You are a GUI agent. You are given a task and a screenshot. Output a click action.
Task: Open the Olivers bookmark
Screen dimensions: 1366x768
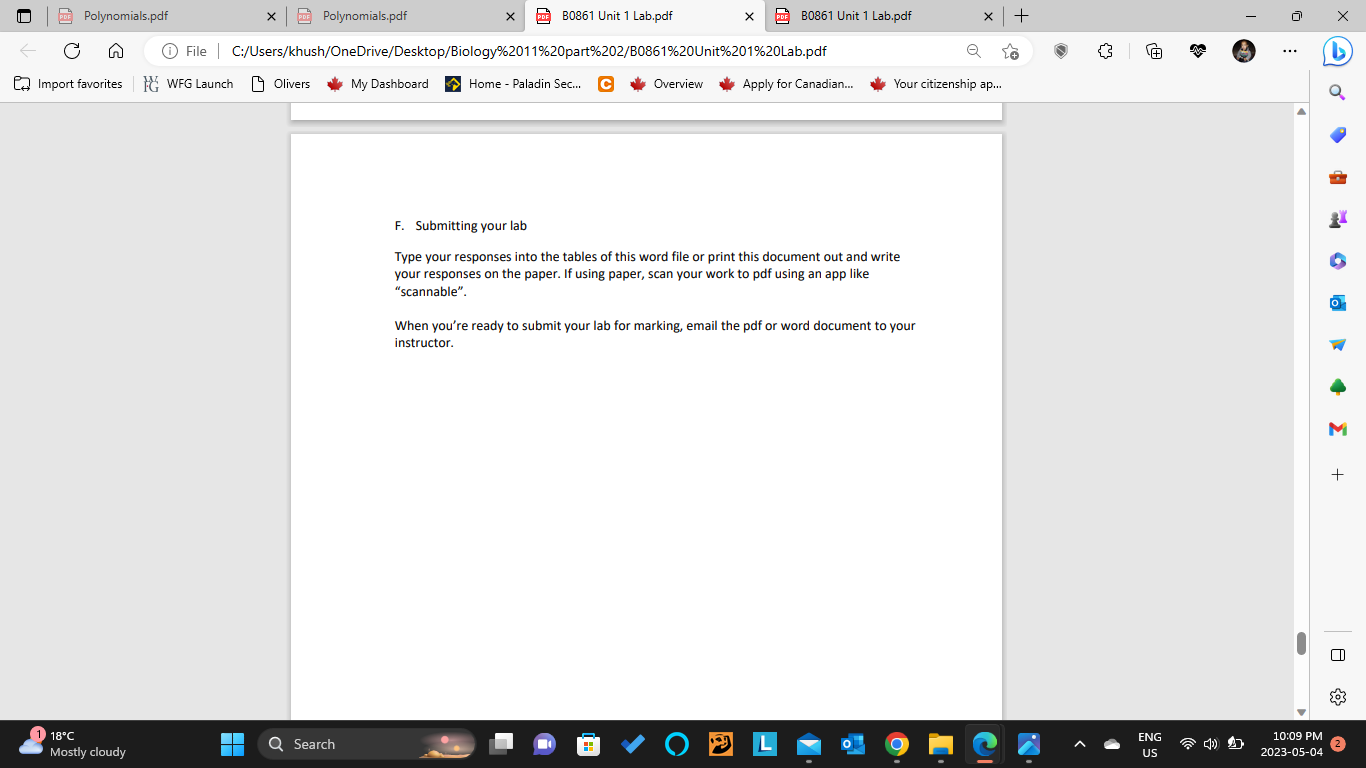click(281, 84)
